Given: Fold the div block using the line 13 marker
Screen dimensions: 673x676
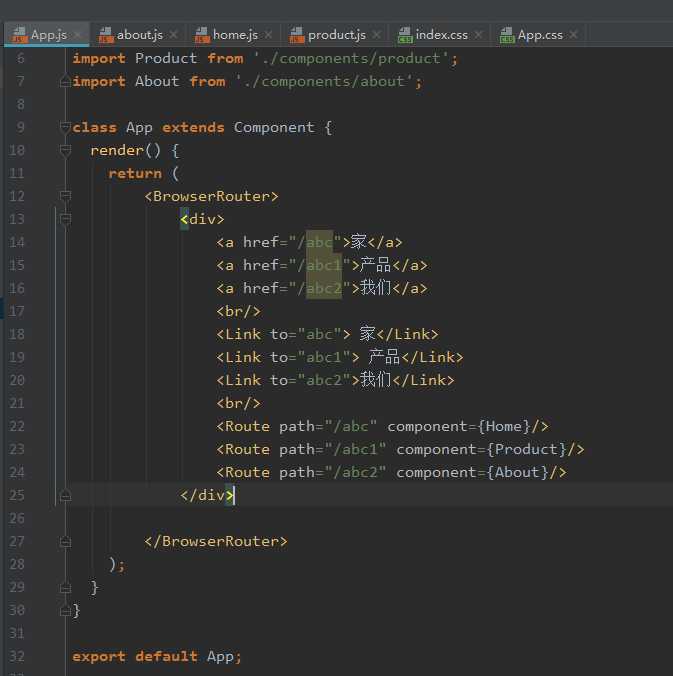Looking at the screenshot, I should [x=66, y=219].
